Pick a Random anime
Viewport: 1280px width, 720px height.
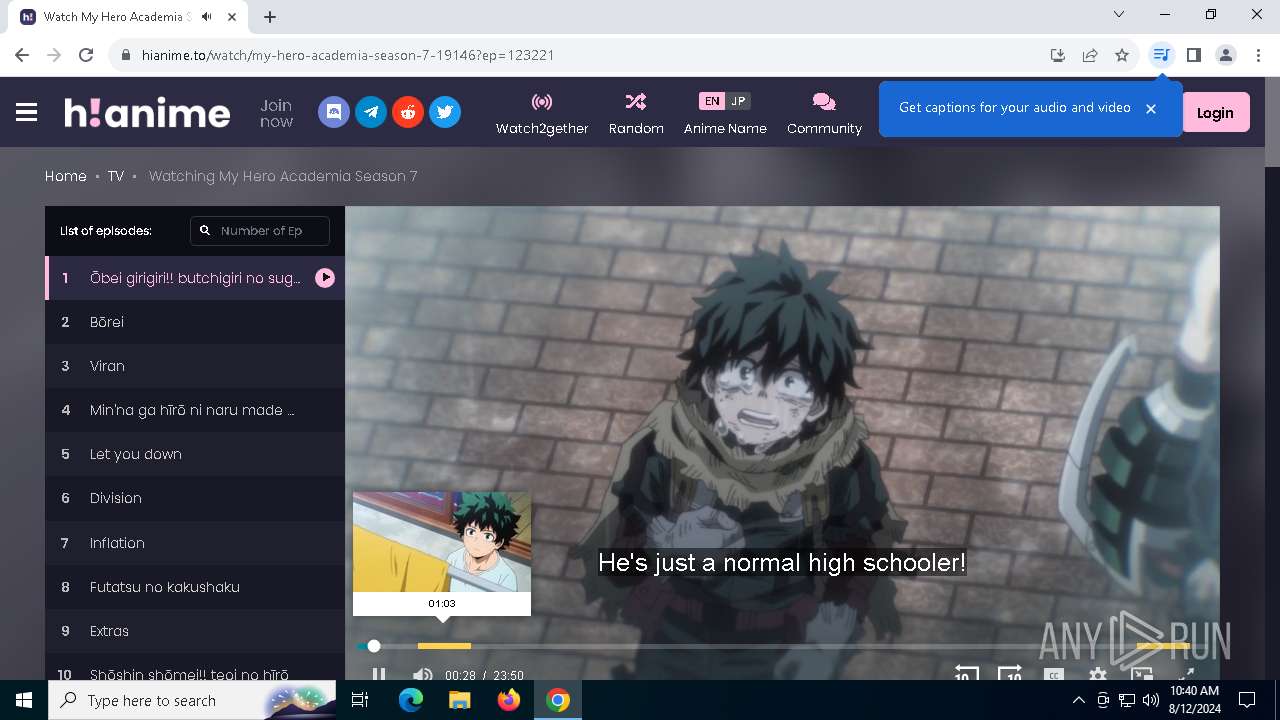pyautogui.click(x=636, y=113)
